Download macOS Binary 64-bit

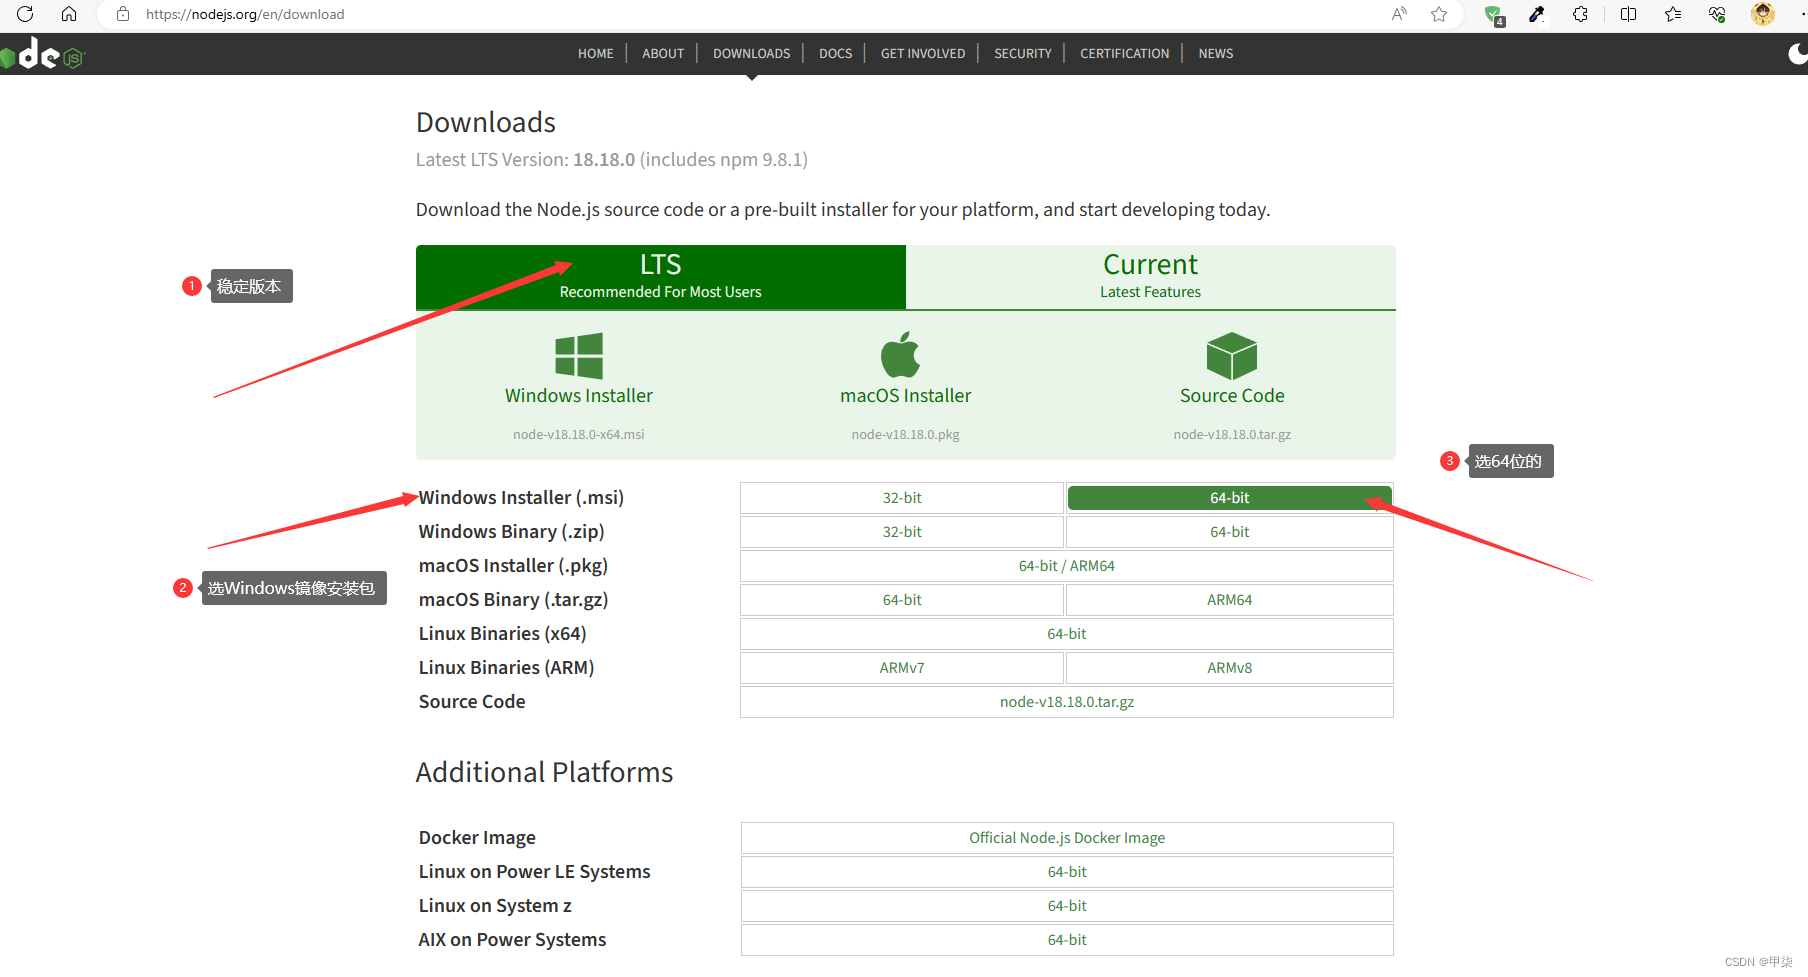902,600
